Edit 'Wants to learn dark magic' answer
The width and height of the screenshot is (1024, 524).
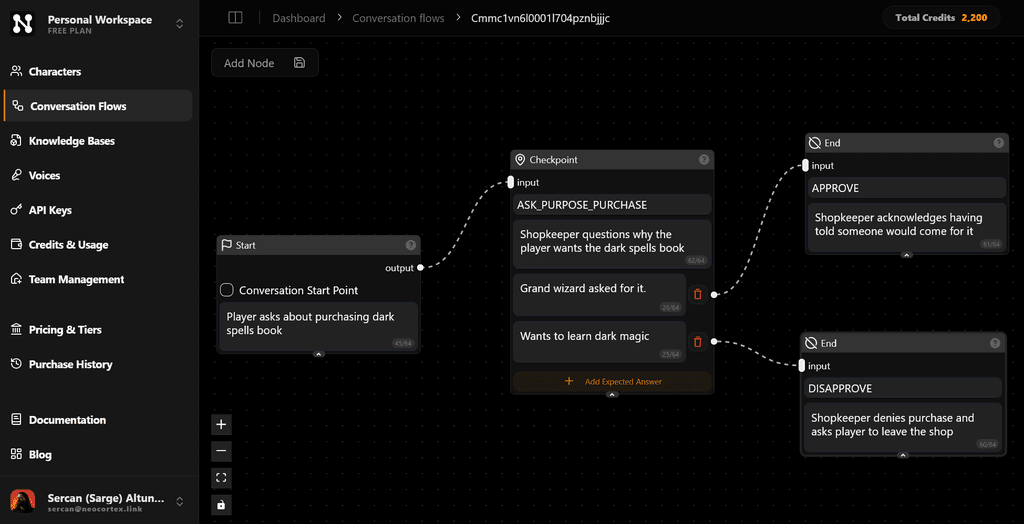[600, 341]
